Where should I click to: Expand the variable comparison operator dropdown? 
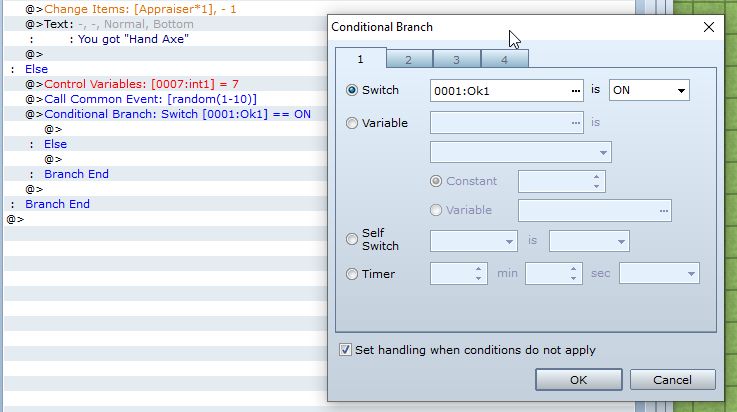(x=520, y=152)
